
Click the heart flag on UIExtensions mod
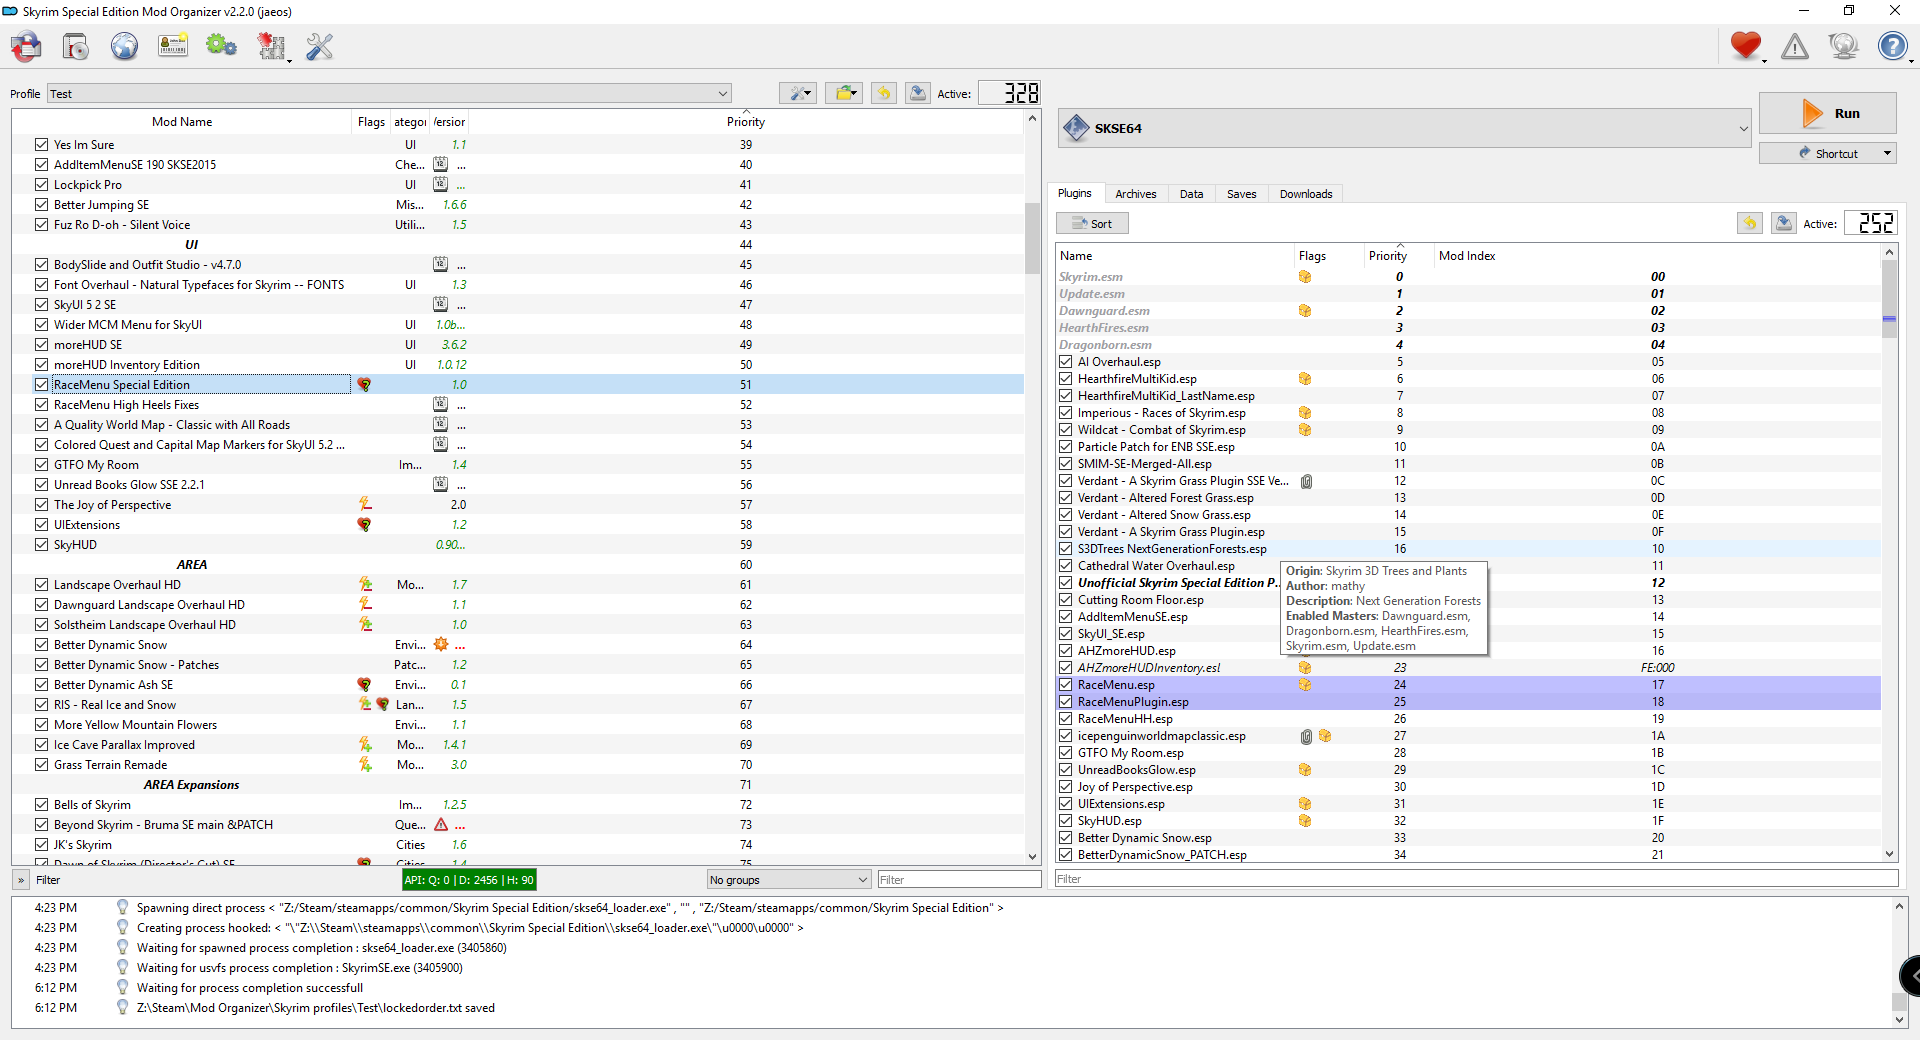pos(364,524)
